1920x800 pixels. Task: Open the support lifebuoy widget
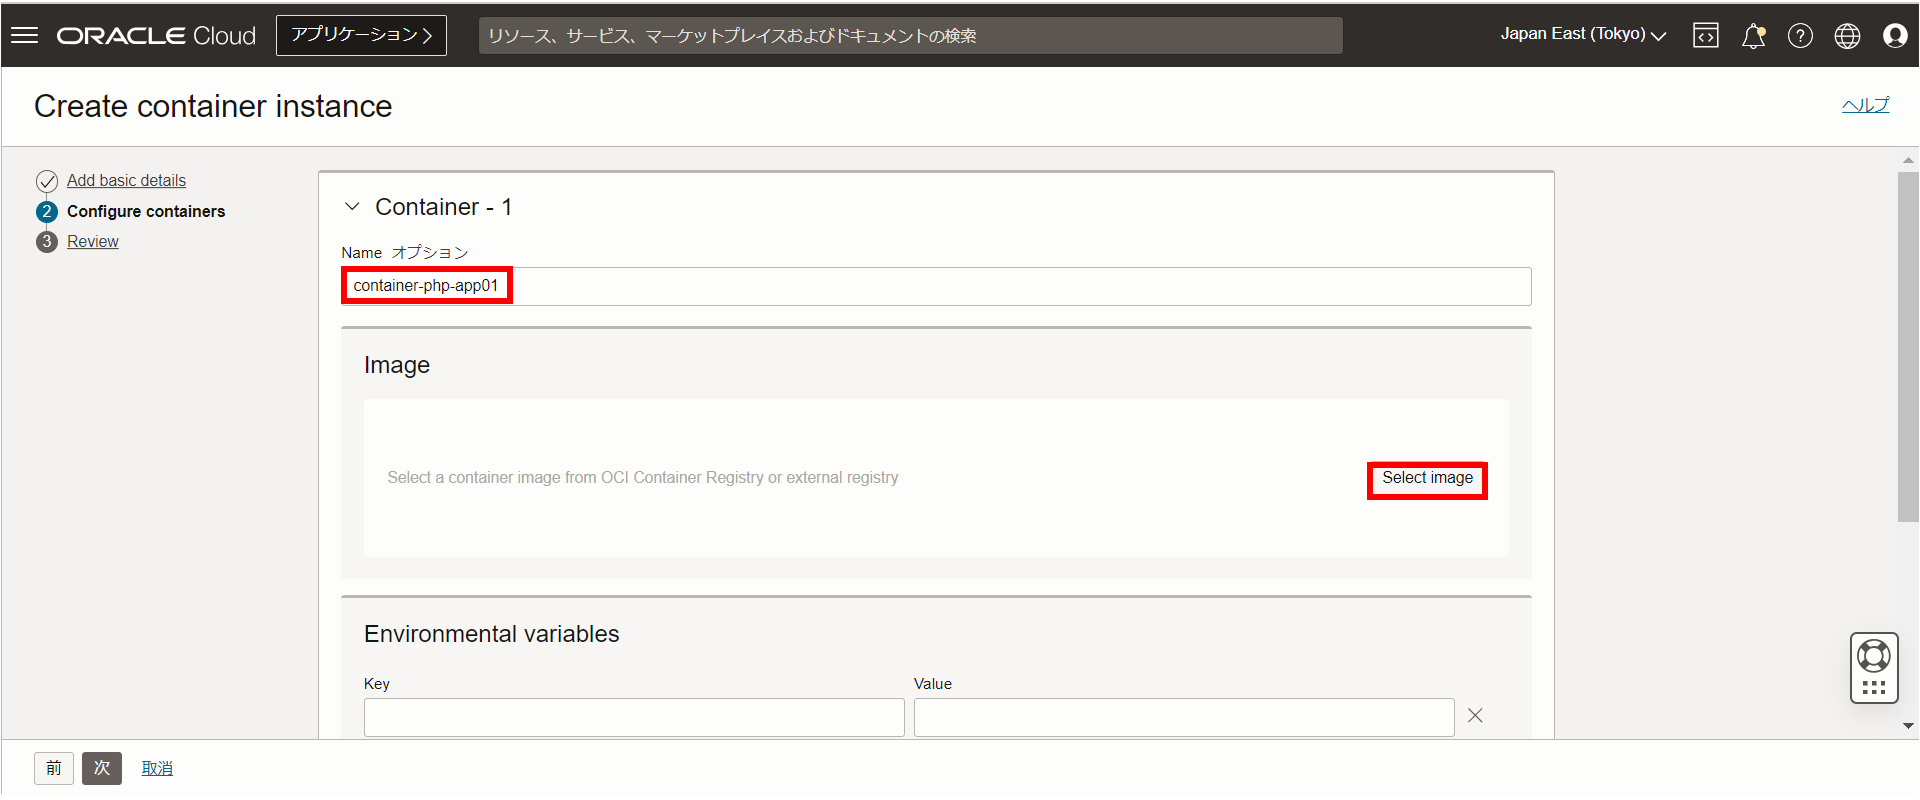pos(1874,668)
